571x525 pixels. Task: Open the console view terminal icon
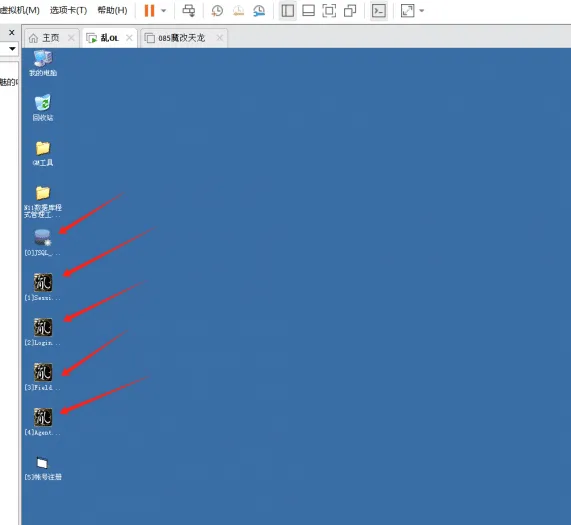(x=379, y=11)
